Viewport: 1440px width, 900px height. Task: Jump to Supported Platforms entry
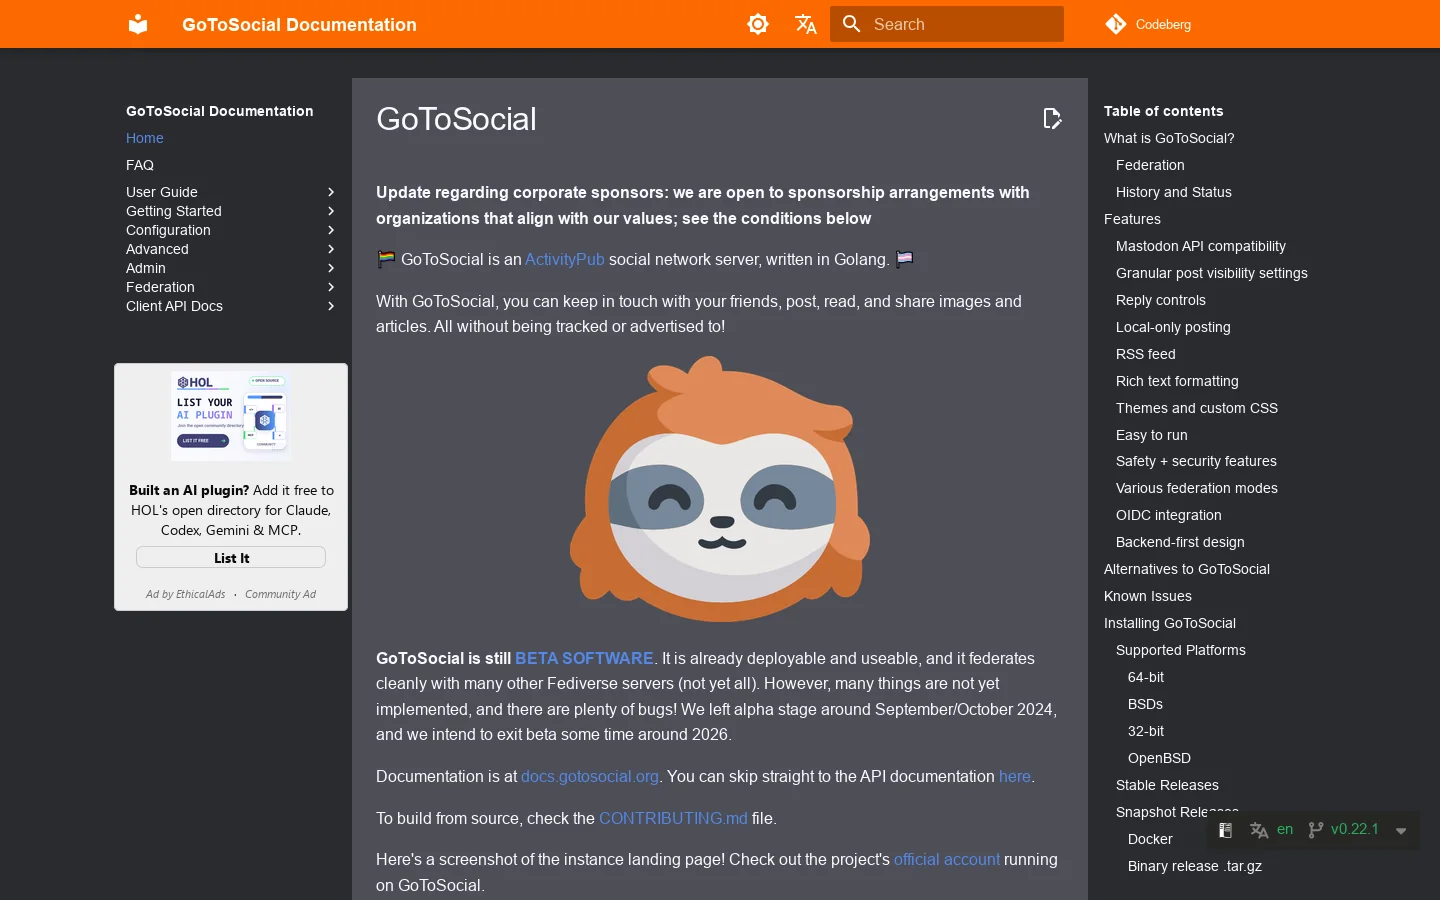click(1181, 650)
